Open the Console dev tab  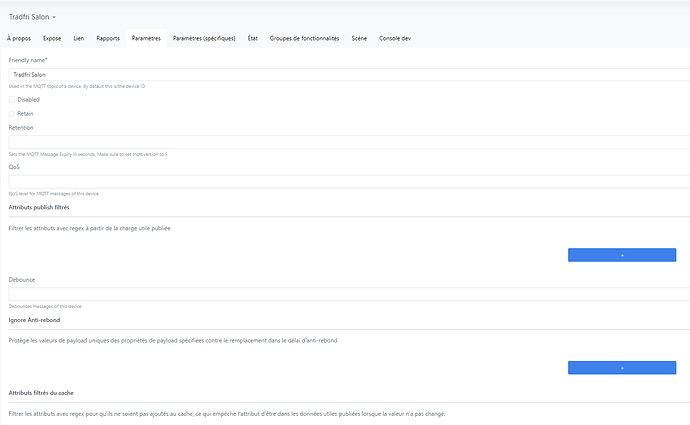pos(395,38)
